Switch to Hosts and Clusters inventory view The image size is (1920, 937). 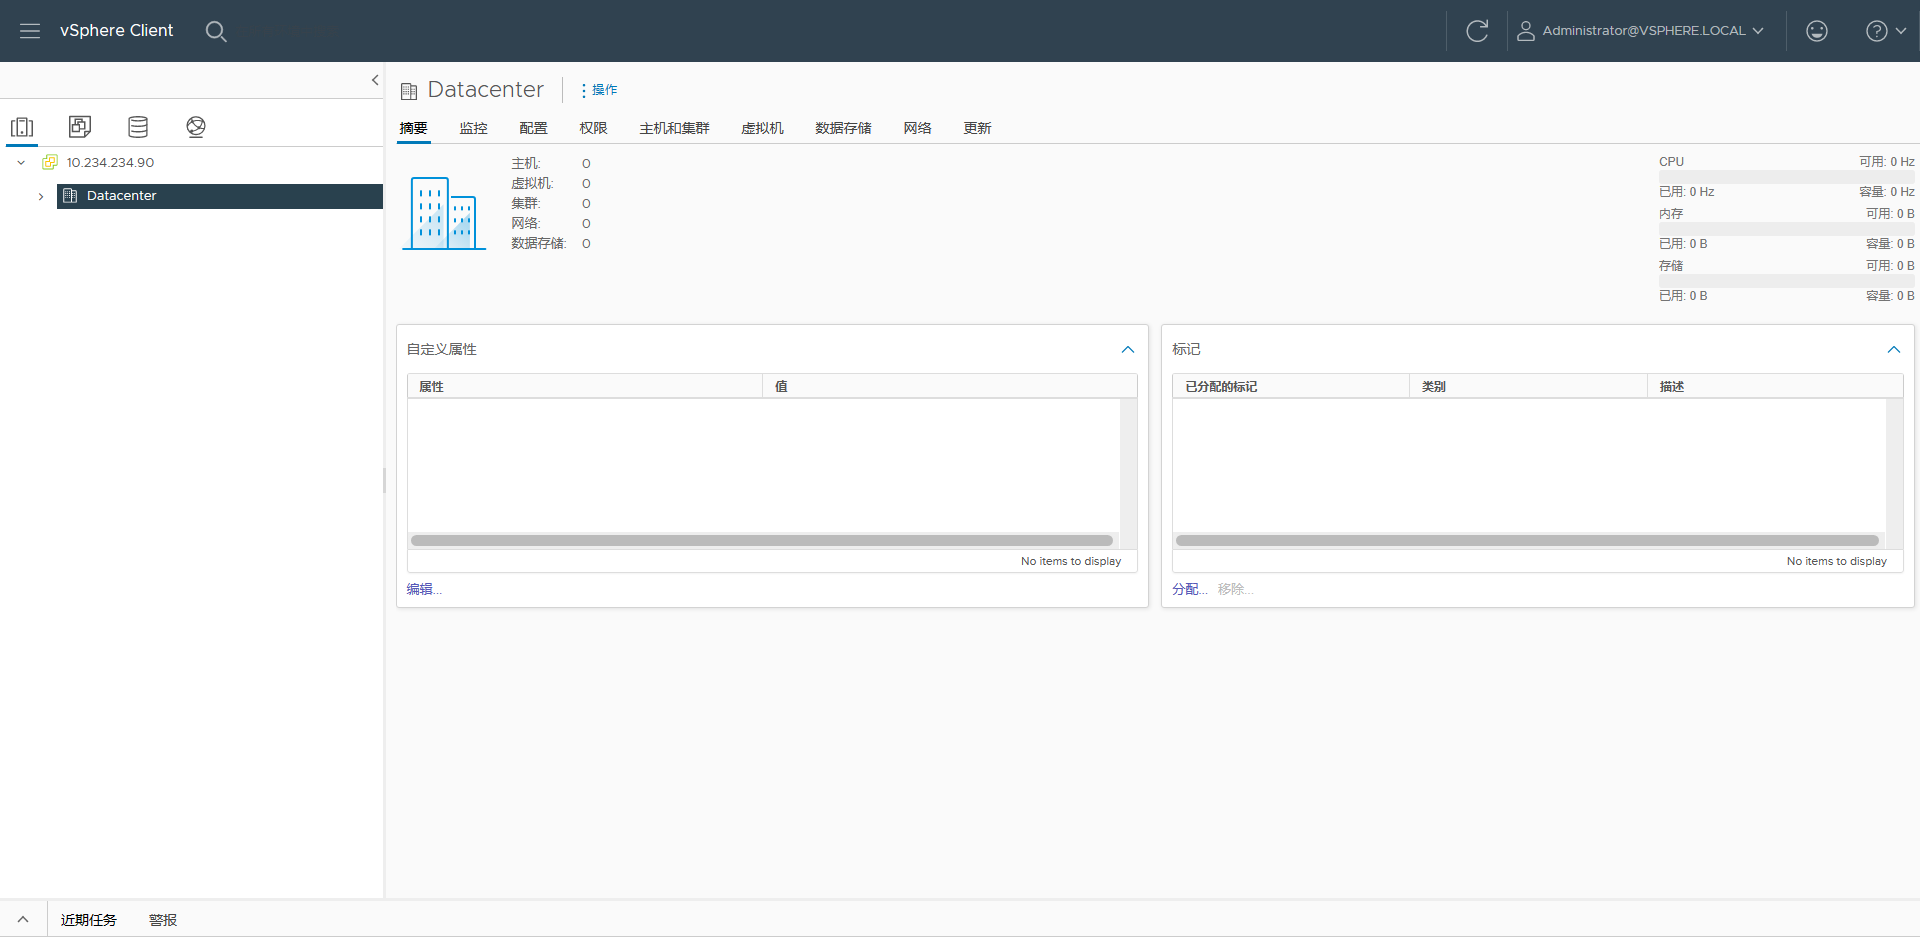point(22,127)
